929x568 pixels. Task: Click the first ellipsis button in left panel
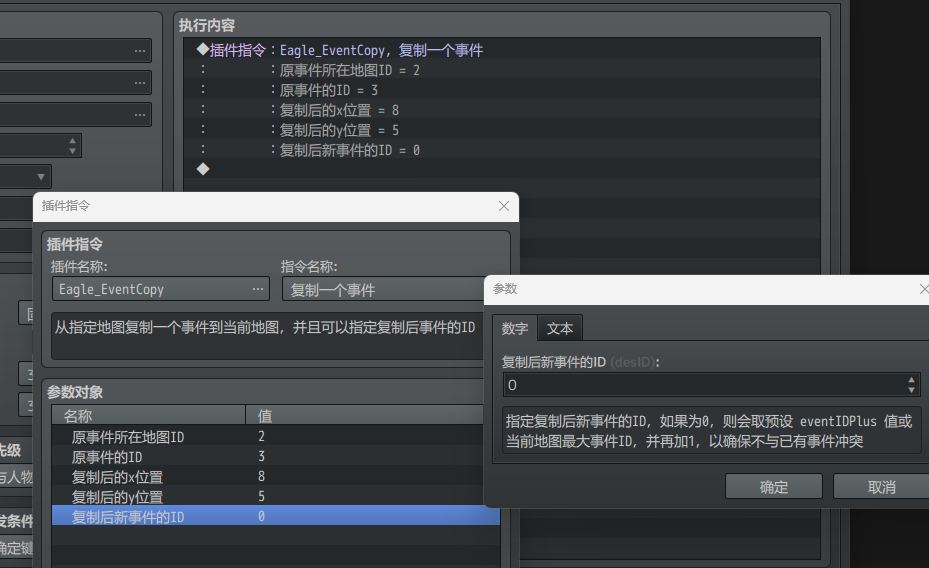click(140, 51)
